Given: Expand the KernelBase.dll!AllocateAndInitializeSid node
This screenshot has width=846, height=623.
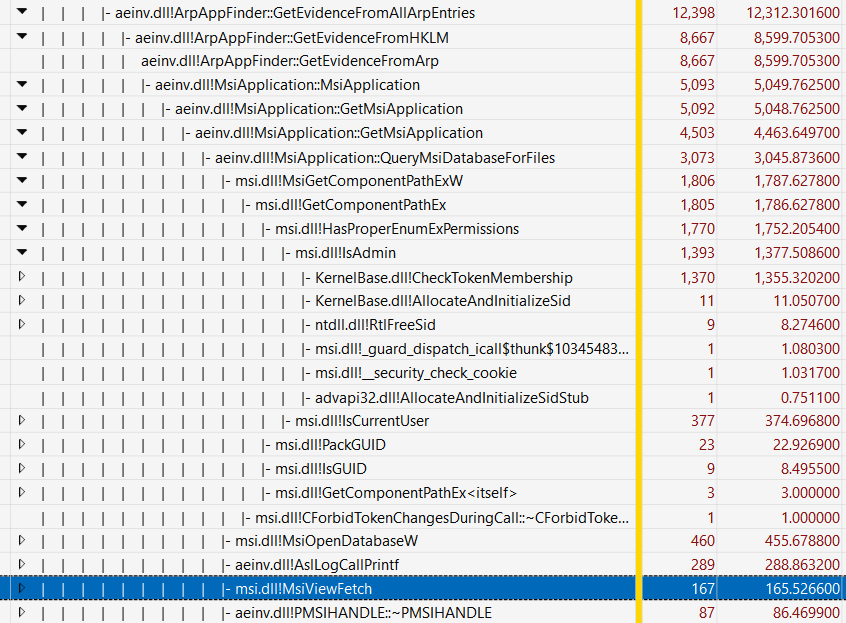Looking at the screenshot, I should (22, 301).
